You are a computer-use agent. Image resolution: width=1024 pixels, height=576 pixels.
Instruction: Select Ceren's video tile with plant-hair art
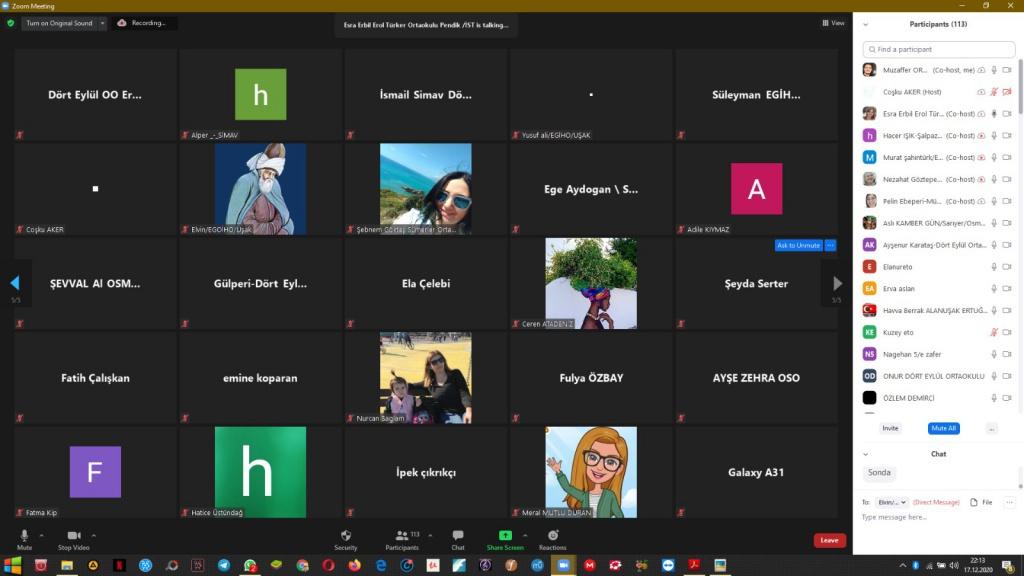[x=591, y=283]
